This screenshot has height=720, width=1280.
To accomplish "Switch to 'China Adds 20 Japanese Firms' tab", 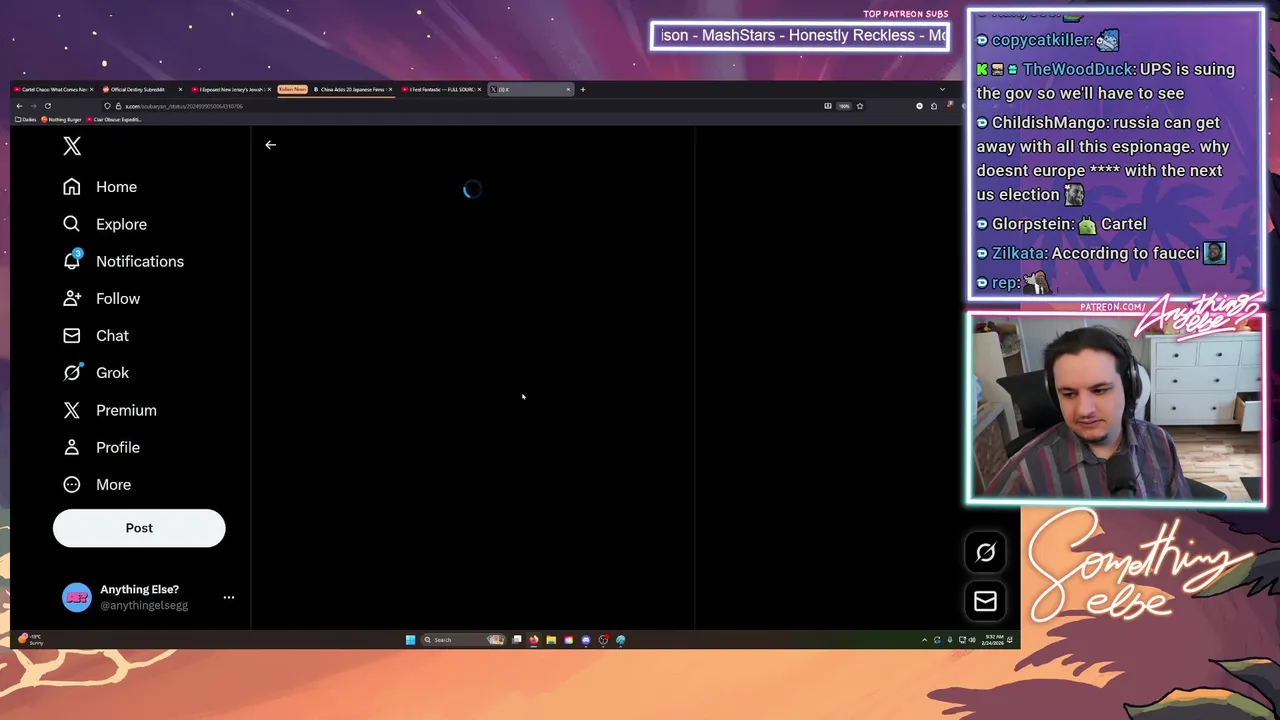I will 352,89.
